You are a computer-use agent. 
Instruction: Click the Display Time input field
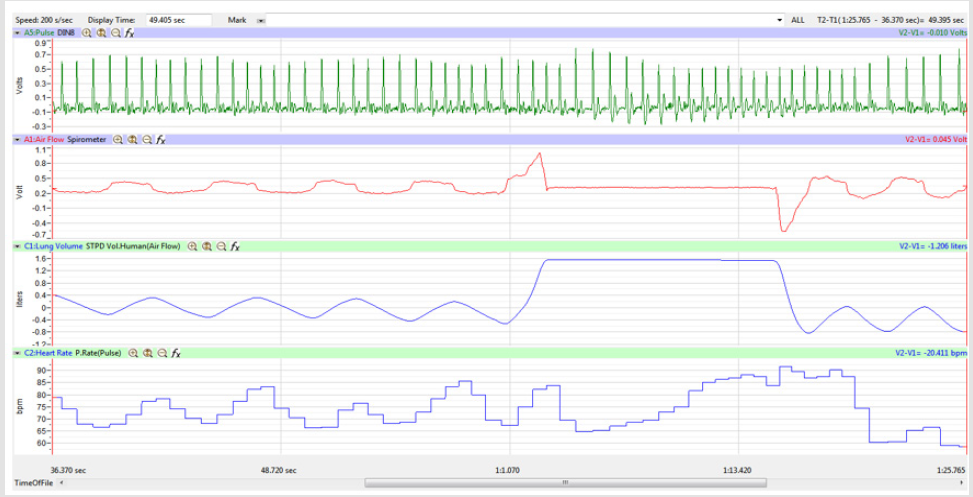pyautogui.click(x=178, y=19)
